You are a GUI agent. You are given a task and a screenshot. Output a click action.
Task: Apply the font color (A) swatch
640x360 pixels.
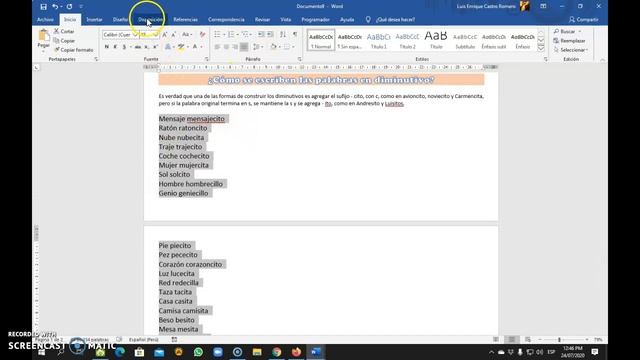[195, 47]
